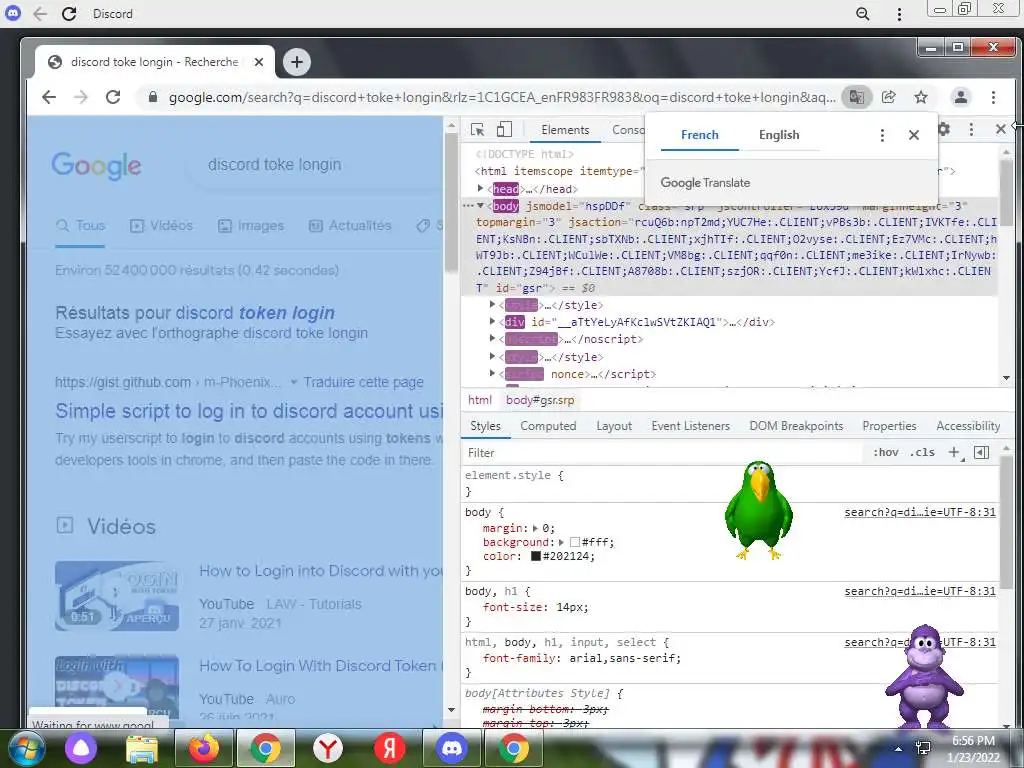This screenshot has width=1024, height=768.
Task: Close the DevTools panel
Action: 1000,129
